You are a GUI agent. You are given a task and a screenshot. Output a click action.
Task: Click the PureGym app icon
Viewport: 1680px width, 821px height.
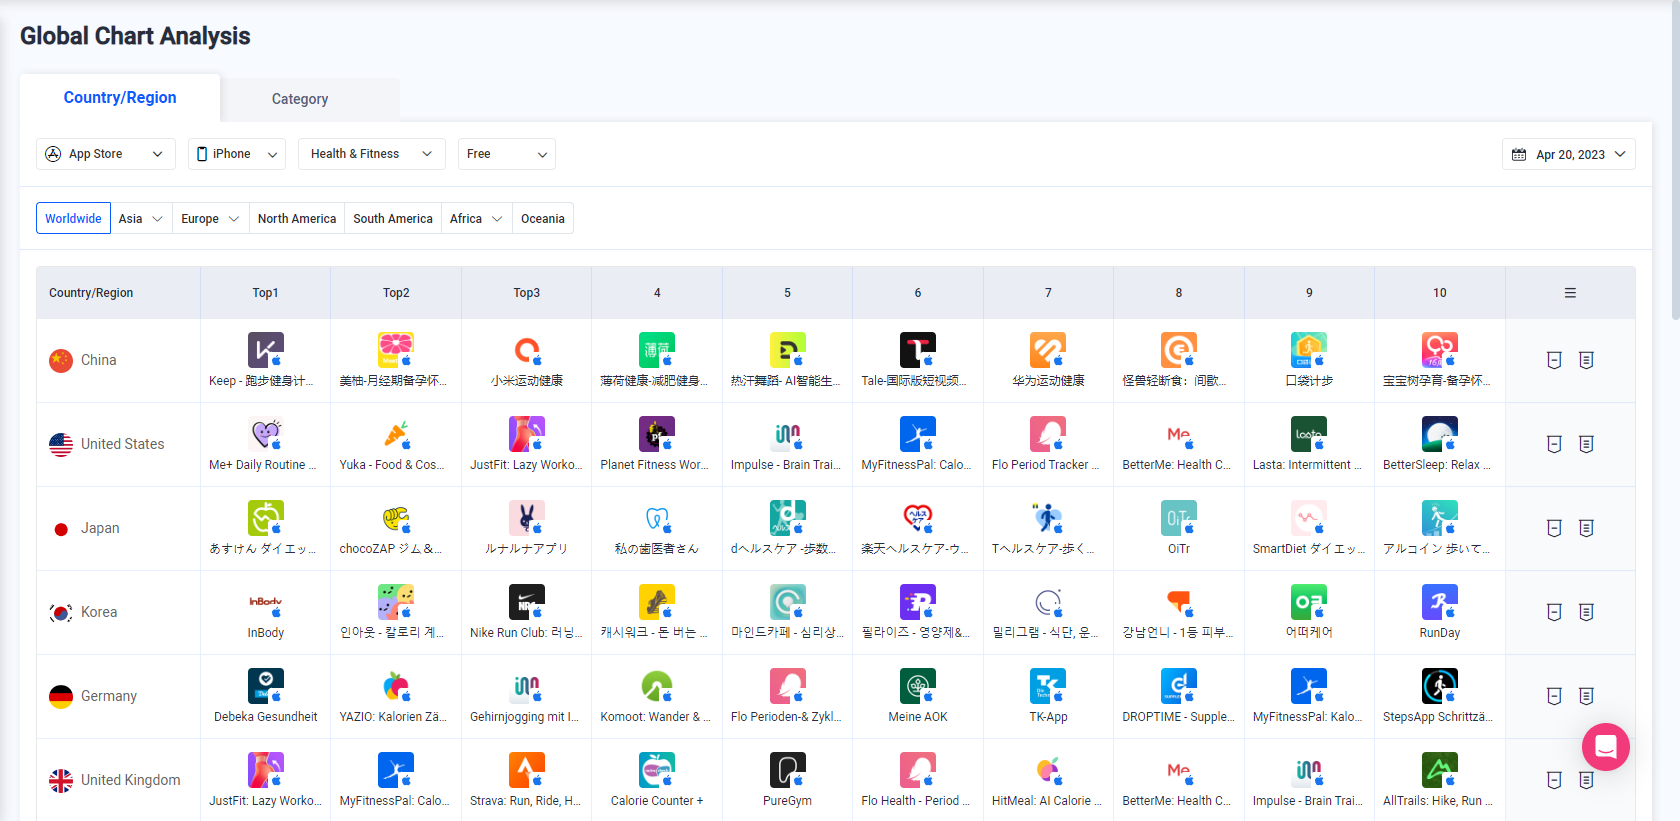(788, 770)
